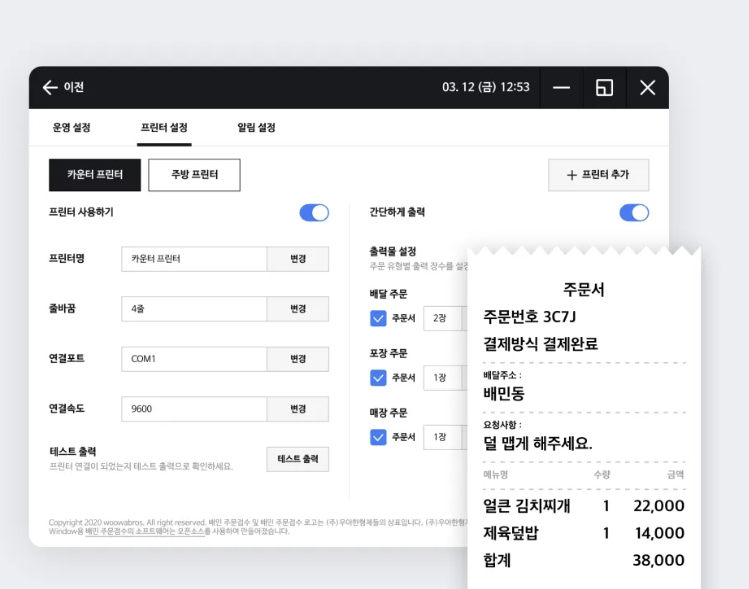Click the 덜 맵게 해주세요. request text
The width and height of the screenshot is (749, 589).
click(x=538, y=444)
